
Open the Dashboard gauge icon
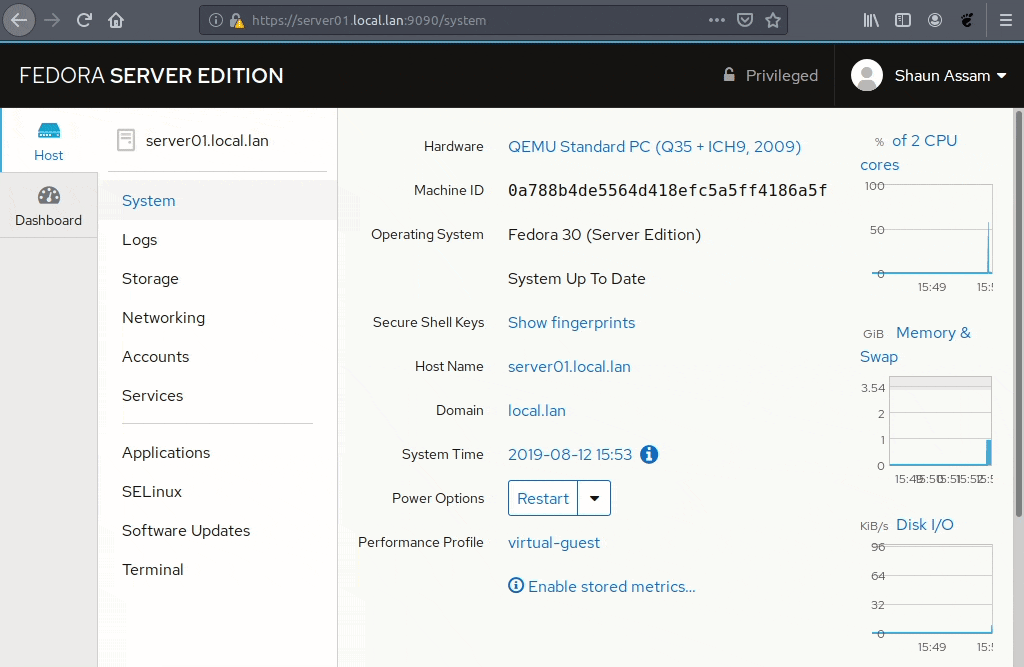pyautogui.click(x=49, y=196)
